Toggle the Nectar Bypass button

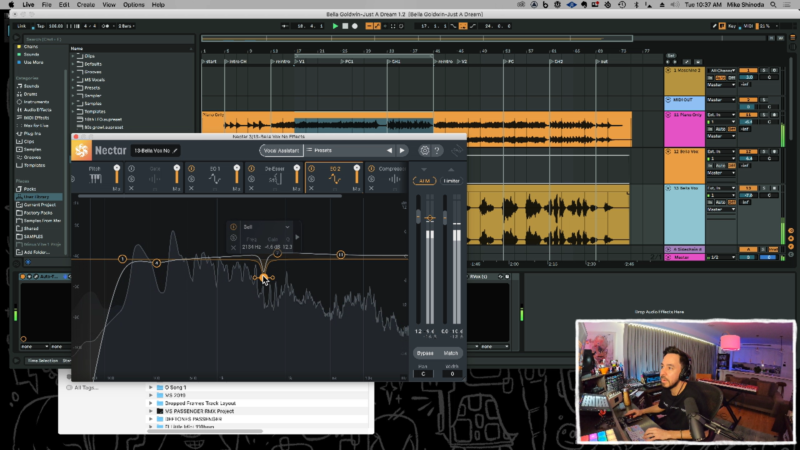click(424, 353)
